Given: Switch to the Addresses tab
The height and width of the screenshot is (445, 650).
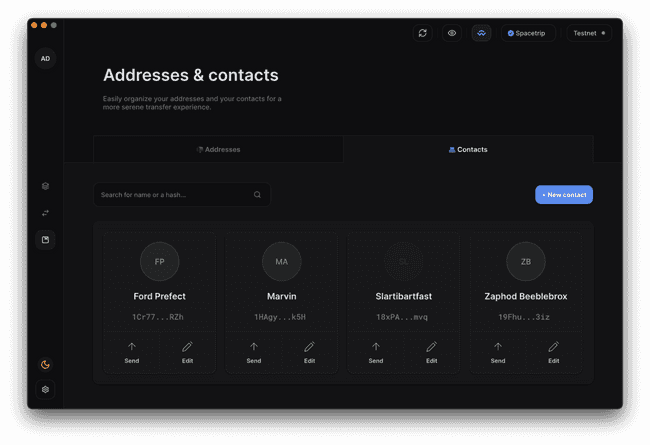Looking at the screenshot, I should (218, 149).
